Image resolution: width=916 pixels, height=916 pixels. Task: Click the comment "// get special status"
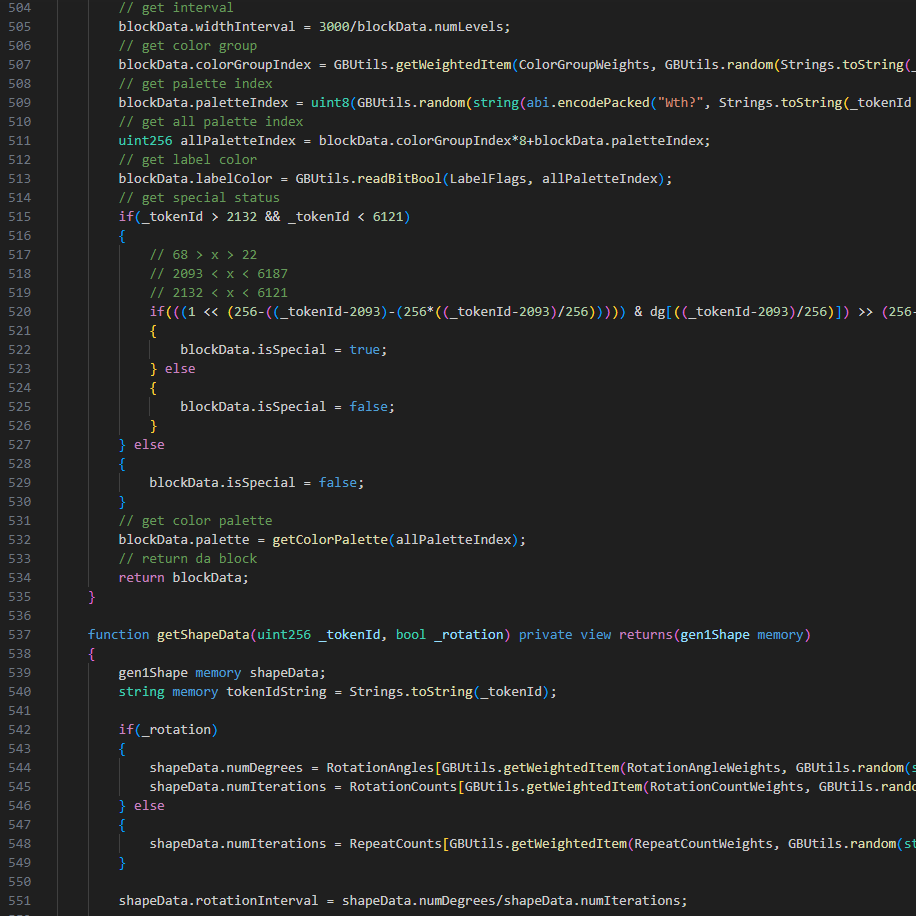pos(199,197)
